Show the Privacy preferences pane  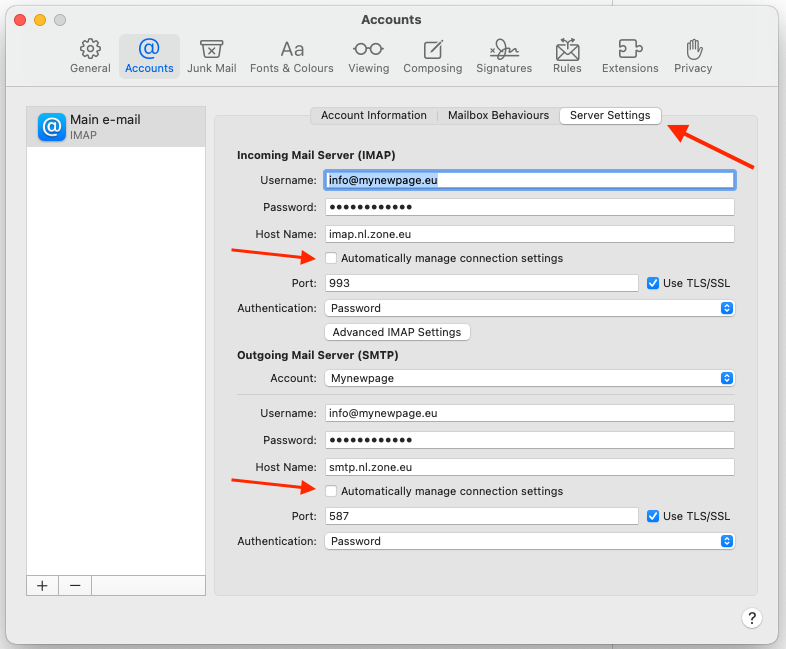(693, 56)
